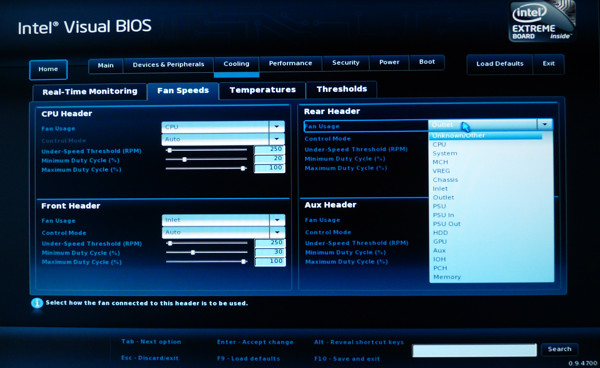Screen dimensions: 600x368
Task: Click the Intel Extreme Board logo
Action: [543, 21]
